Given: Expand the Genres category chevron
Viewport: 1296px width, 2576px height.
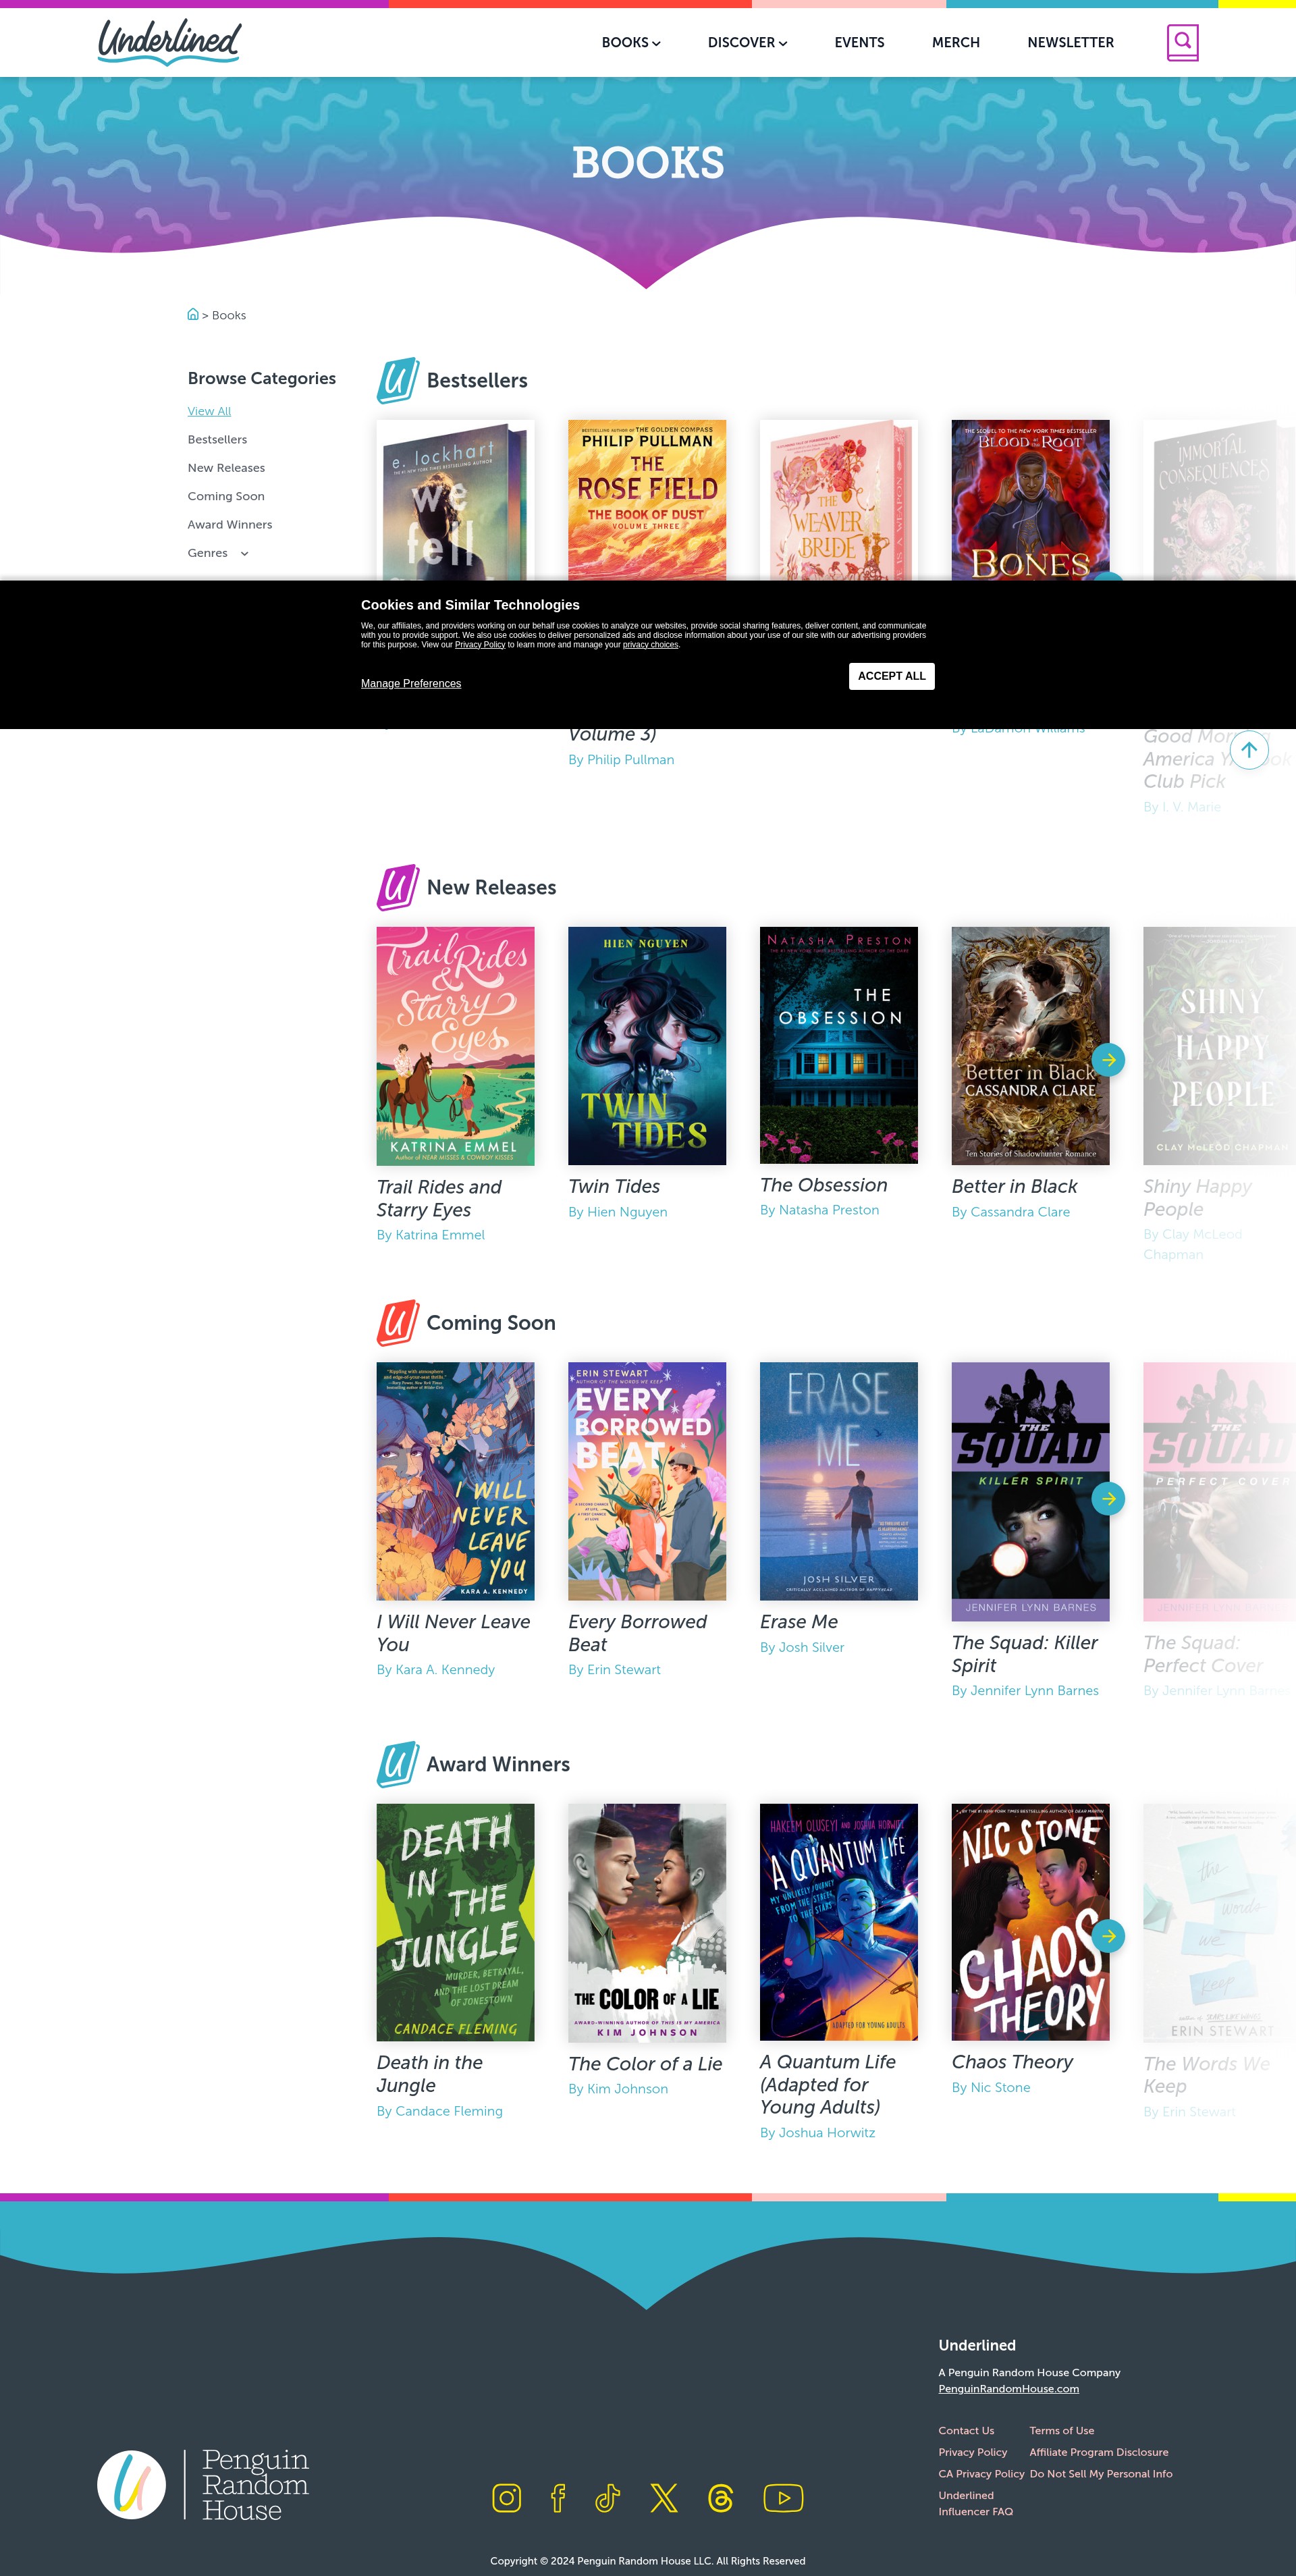Looking at the screenshot, I should point(244,554).
